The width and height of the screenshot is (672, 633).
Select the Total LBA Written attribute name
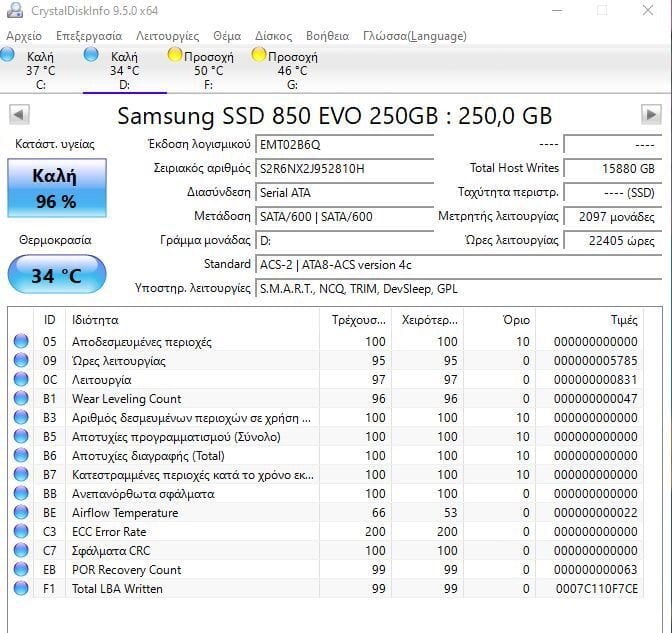[x=117, y=588]
